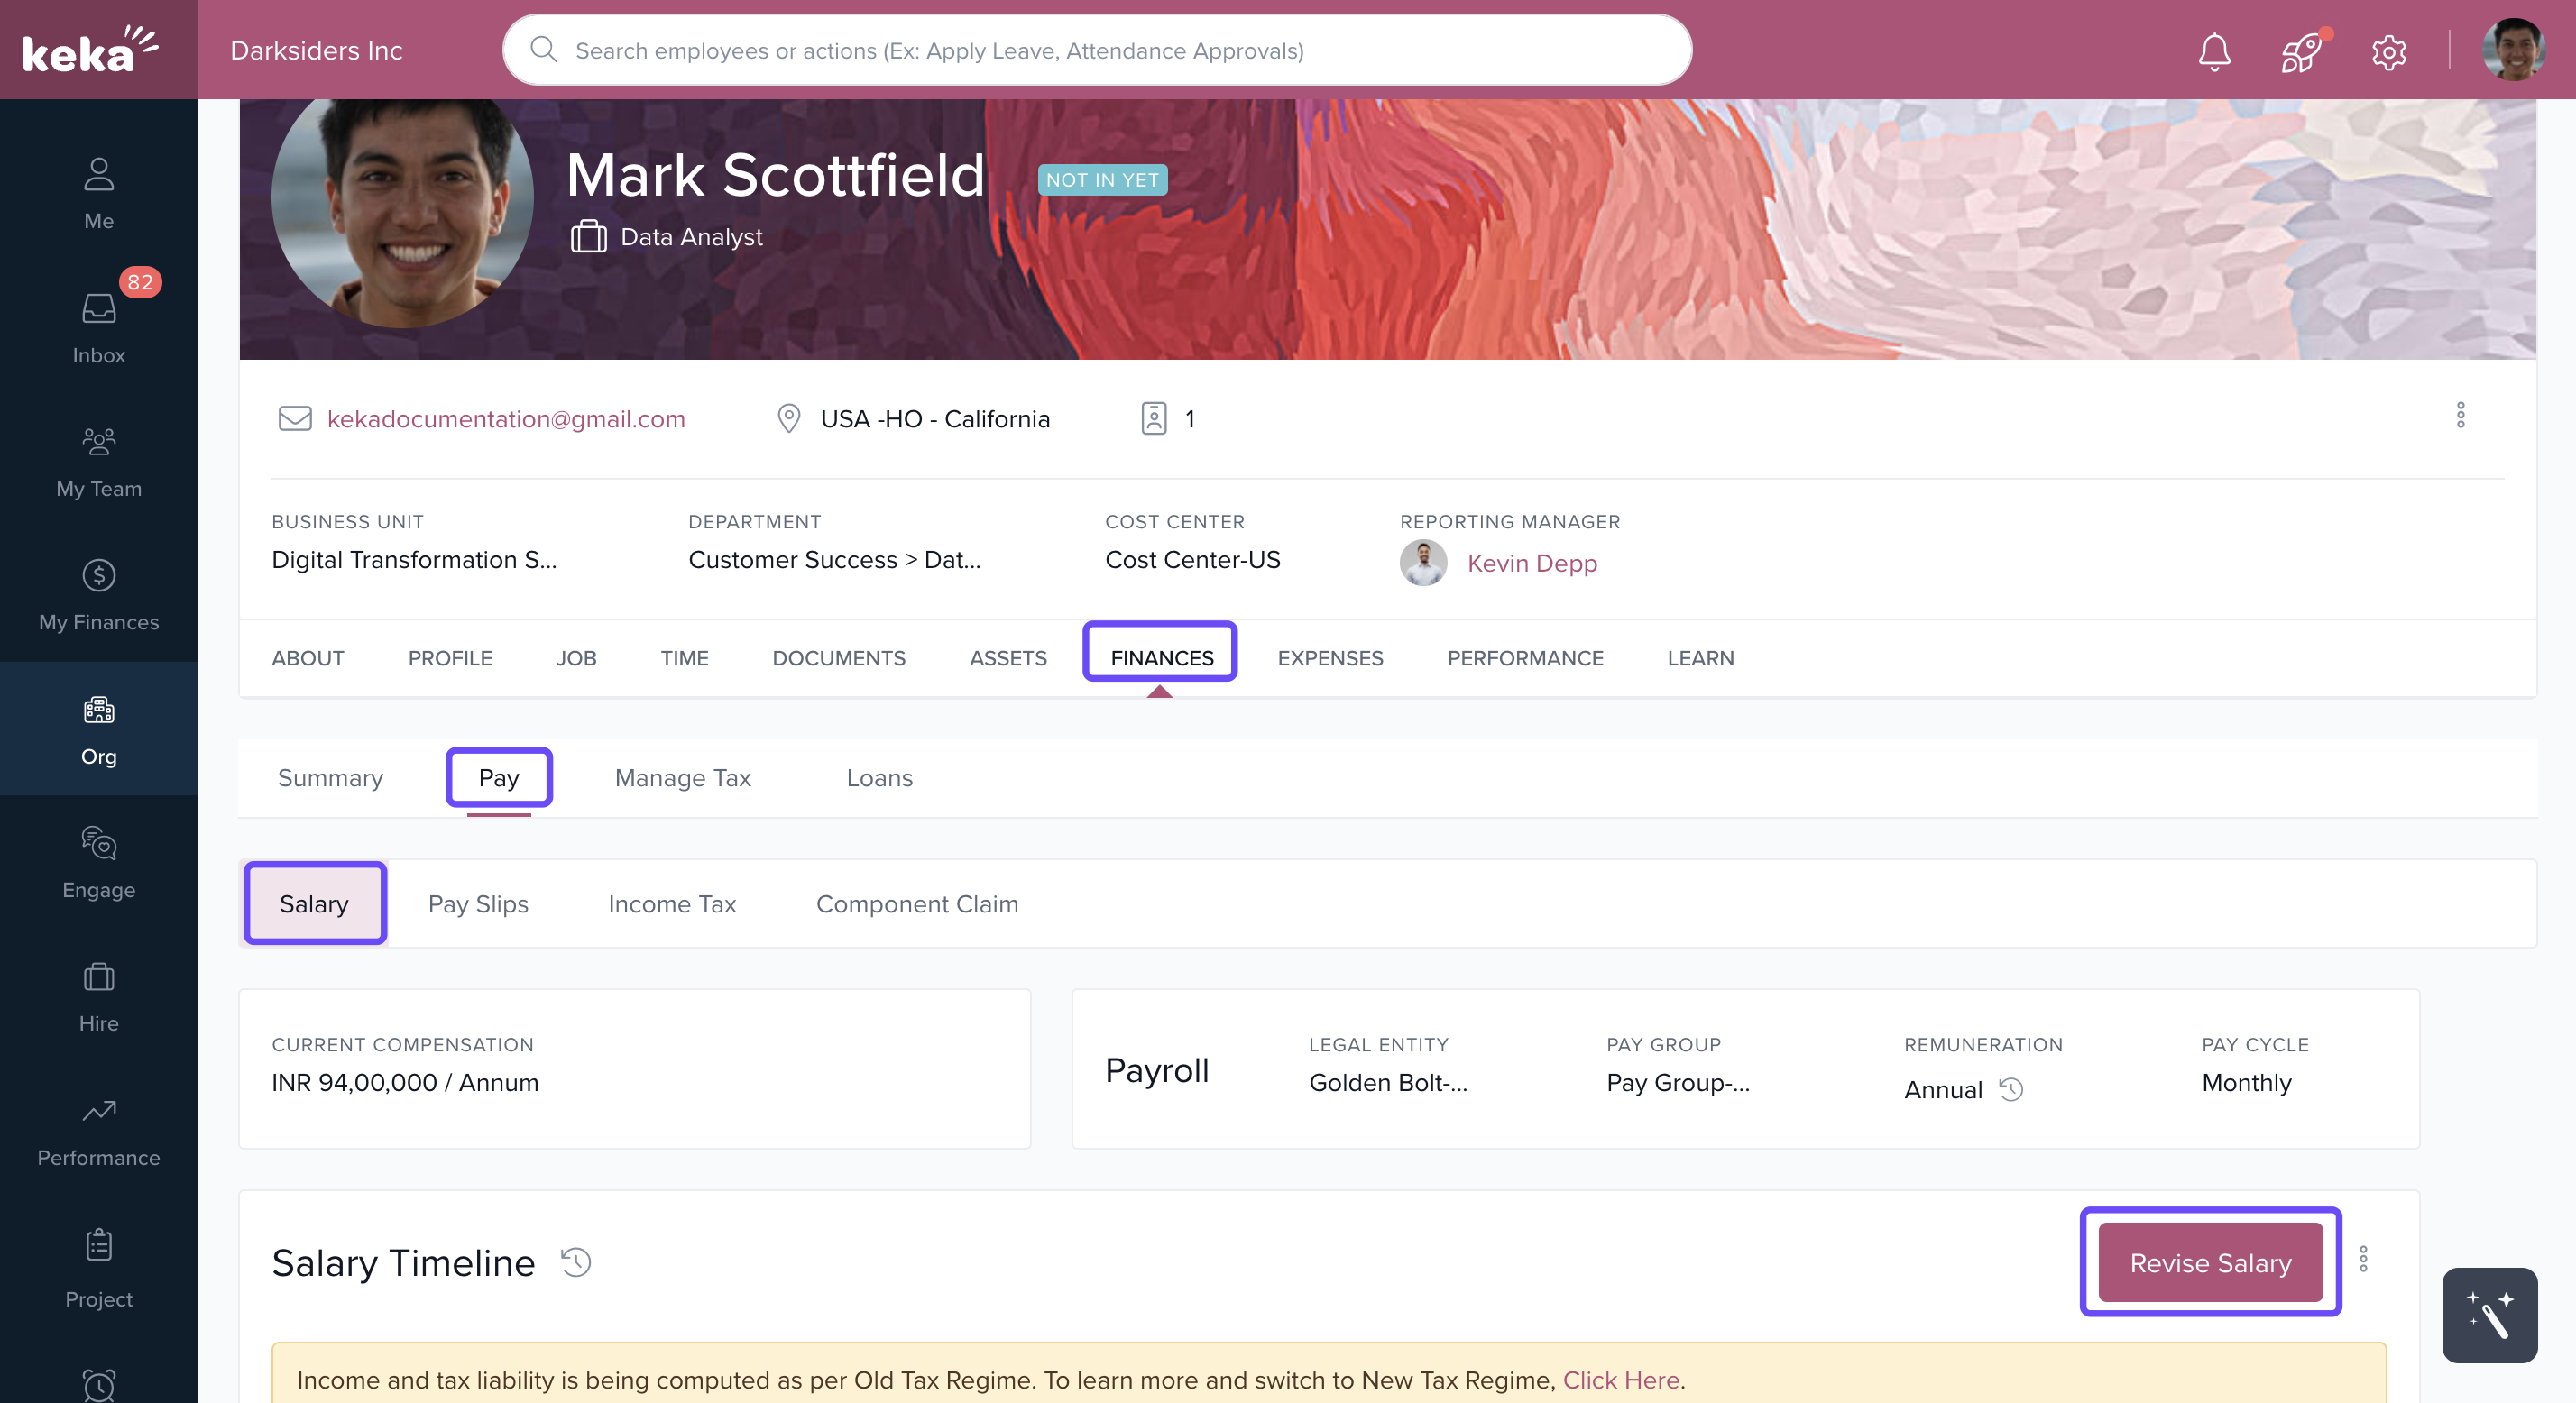Click the rocket updates icon
Viewport: 2576px width, 1403px height.
pyautogui.click(x=2300, y=51)
